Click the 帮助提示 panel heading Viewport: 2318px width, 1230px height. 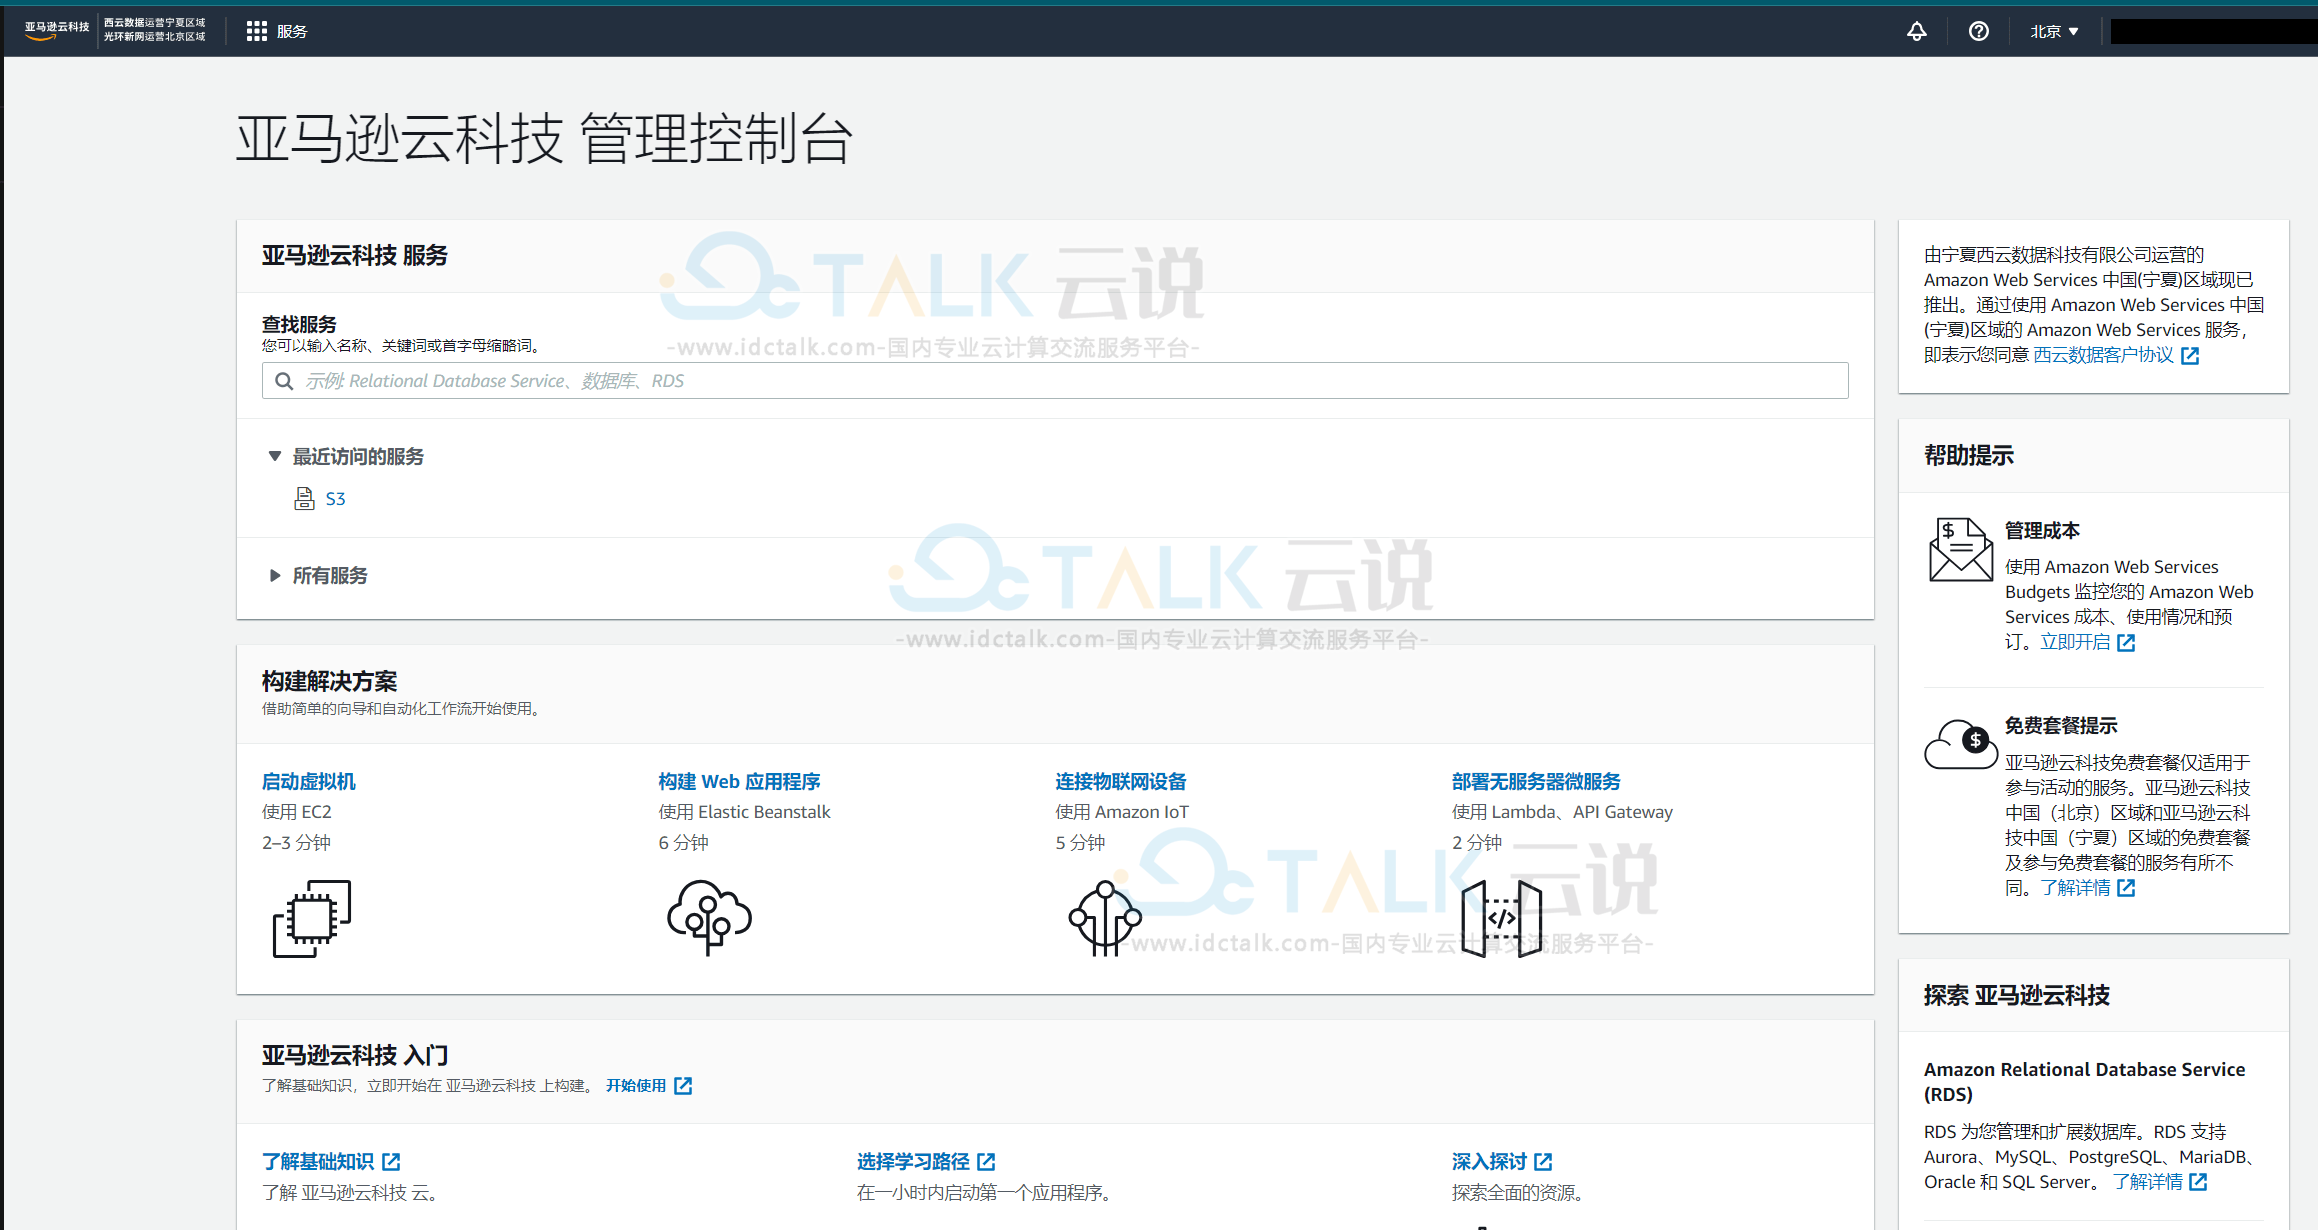point(1969,455)
